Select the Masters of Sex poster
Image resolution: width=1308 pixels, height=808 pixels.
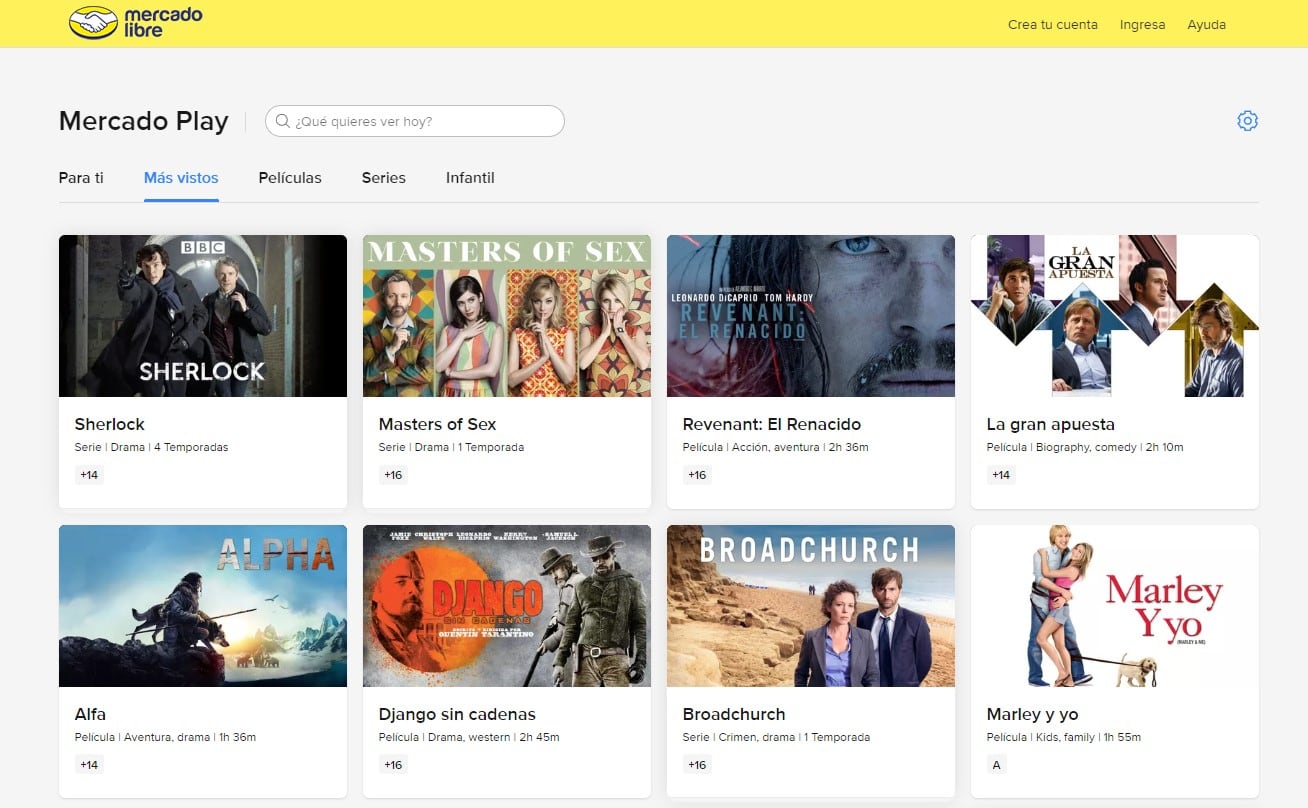tap(507, 316)
